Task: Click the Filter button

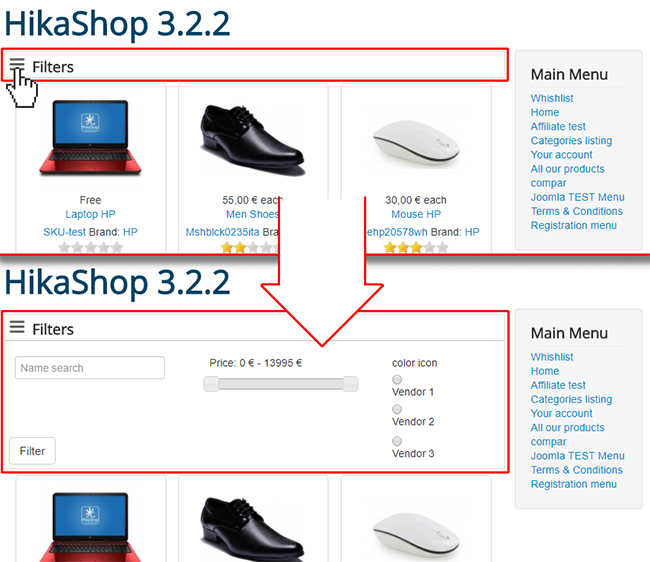Action: click(32, 451)
